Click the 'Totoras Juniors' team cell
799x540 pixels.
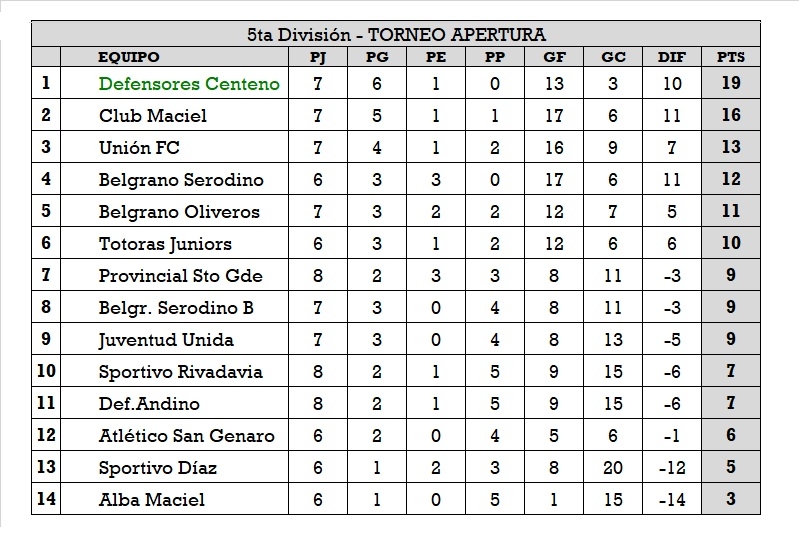pyautogui.click(x=165, y=244)
